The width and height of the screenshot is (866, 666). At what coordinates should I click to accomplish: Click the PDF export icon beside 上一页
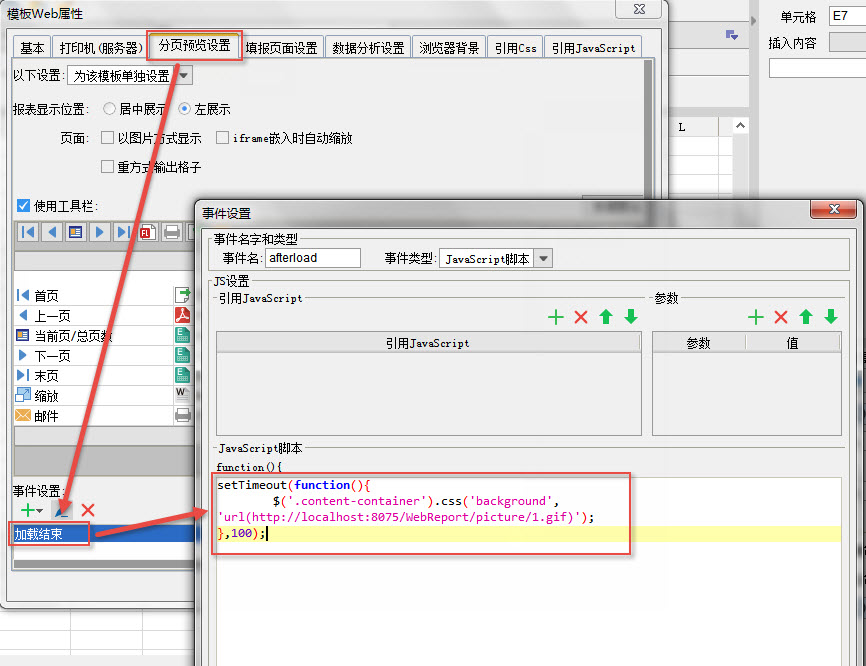click(x=183, y=315)
